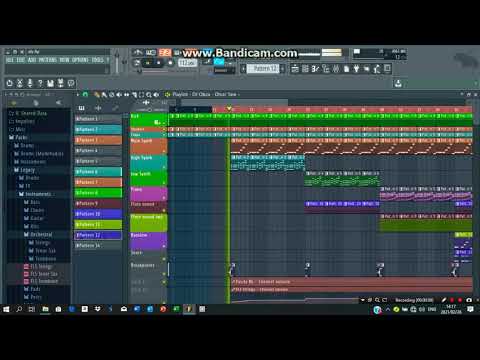Select the Slip tool in the Playlist toolbar
This screenshot has width=480, height=360.
coord(126,95)
